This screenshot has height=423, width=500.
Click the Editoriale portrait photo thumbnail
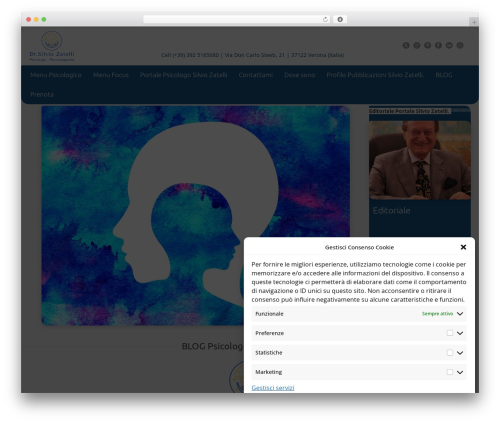click(420, 160)
